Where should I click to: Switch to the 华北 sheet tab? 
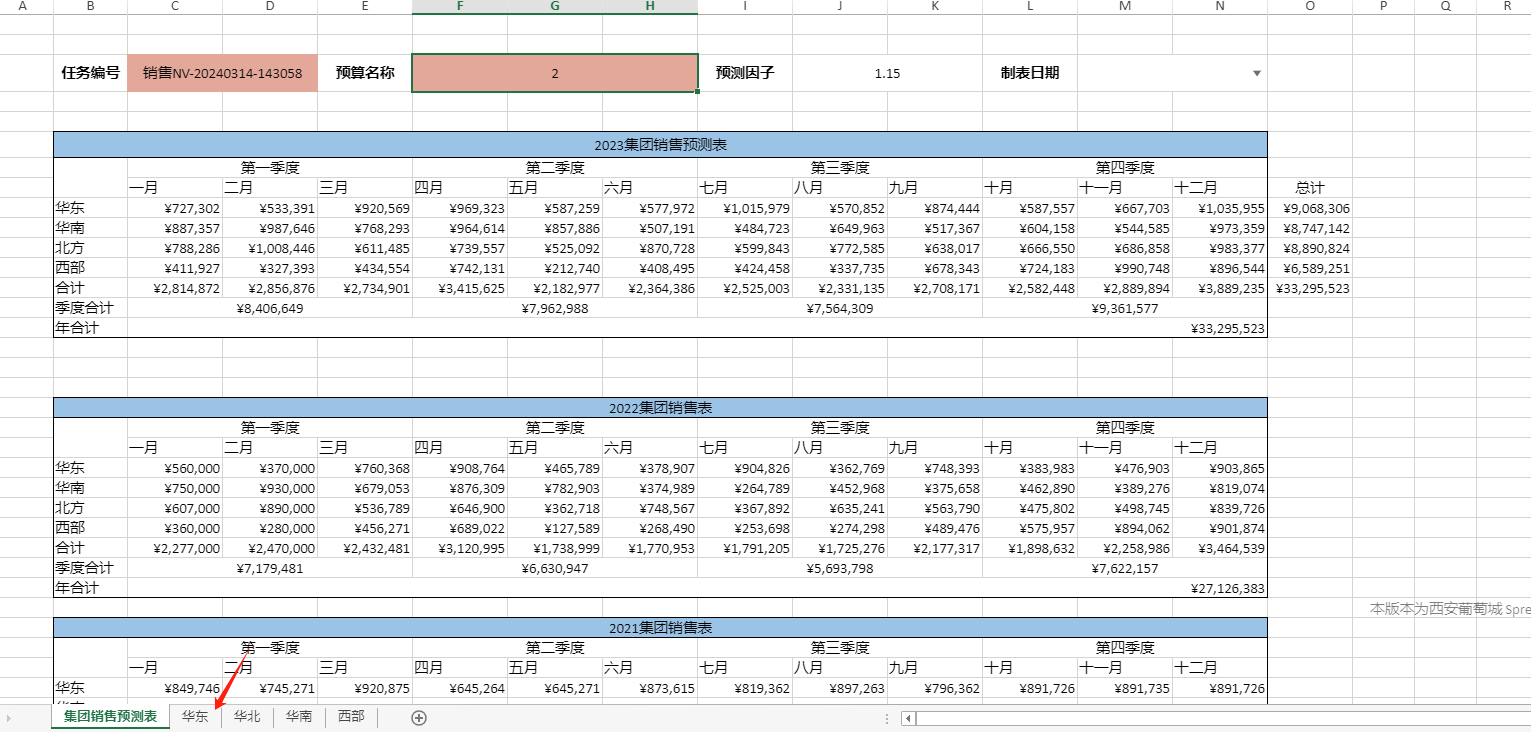point(247,716)
